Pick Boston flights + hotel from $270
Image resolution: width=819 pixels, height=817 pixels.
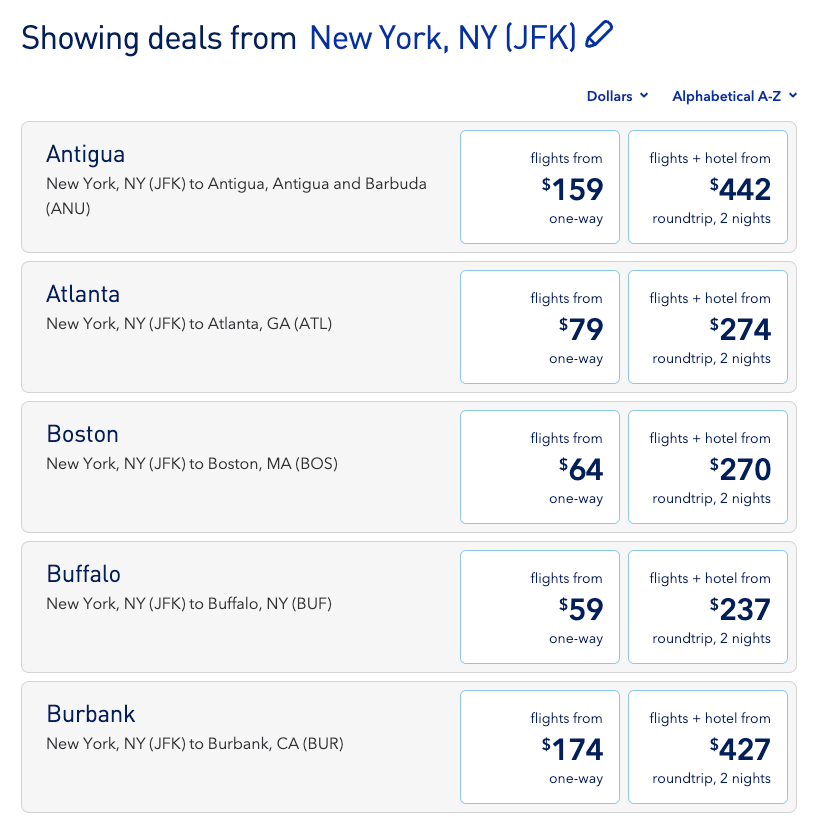click(x=708, y=467)
